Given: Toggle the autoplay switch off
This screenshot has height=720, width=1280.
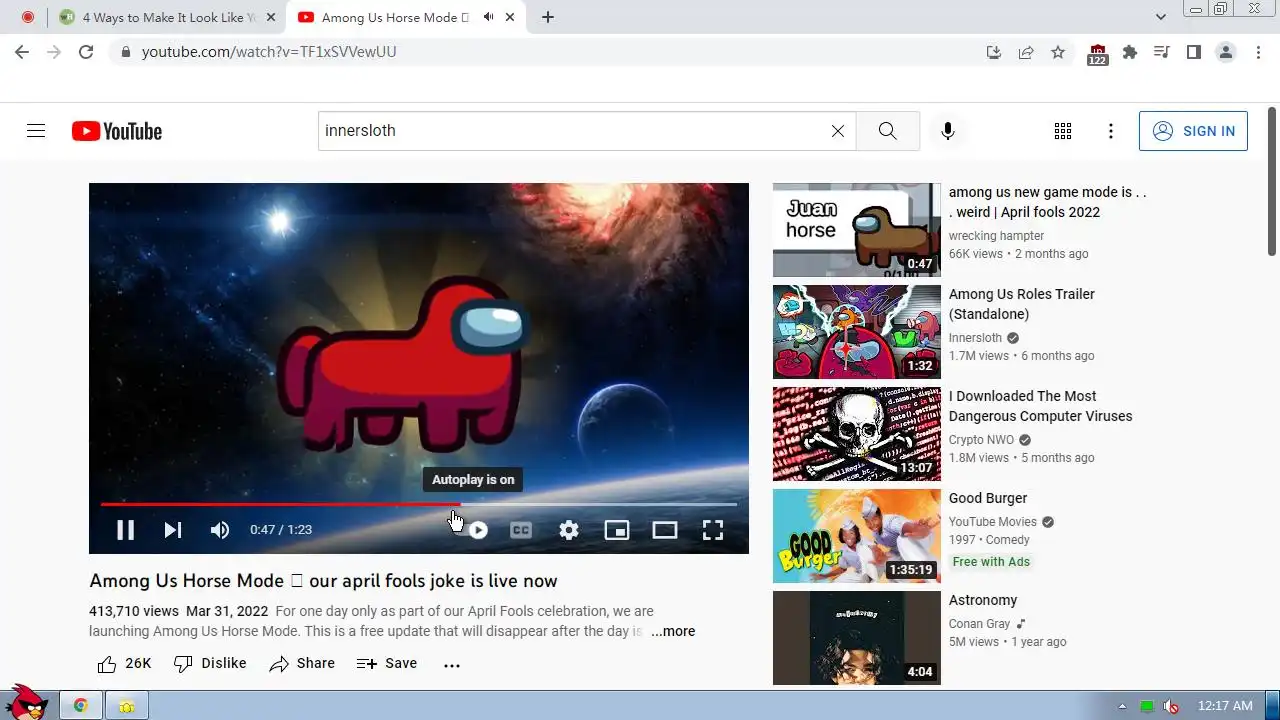Looking at the screenshot, I should (474, 530).
